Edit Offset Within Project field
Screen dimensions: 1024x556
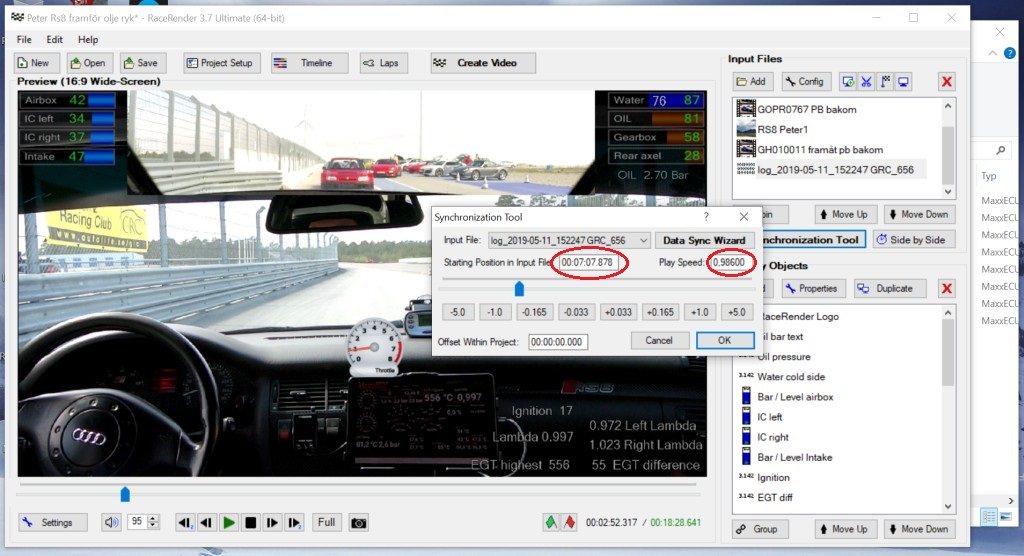(557, 342)
